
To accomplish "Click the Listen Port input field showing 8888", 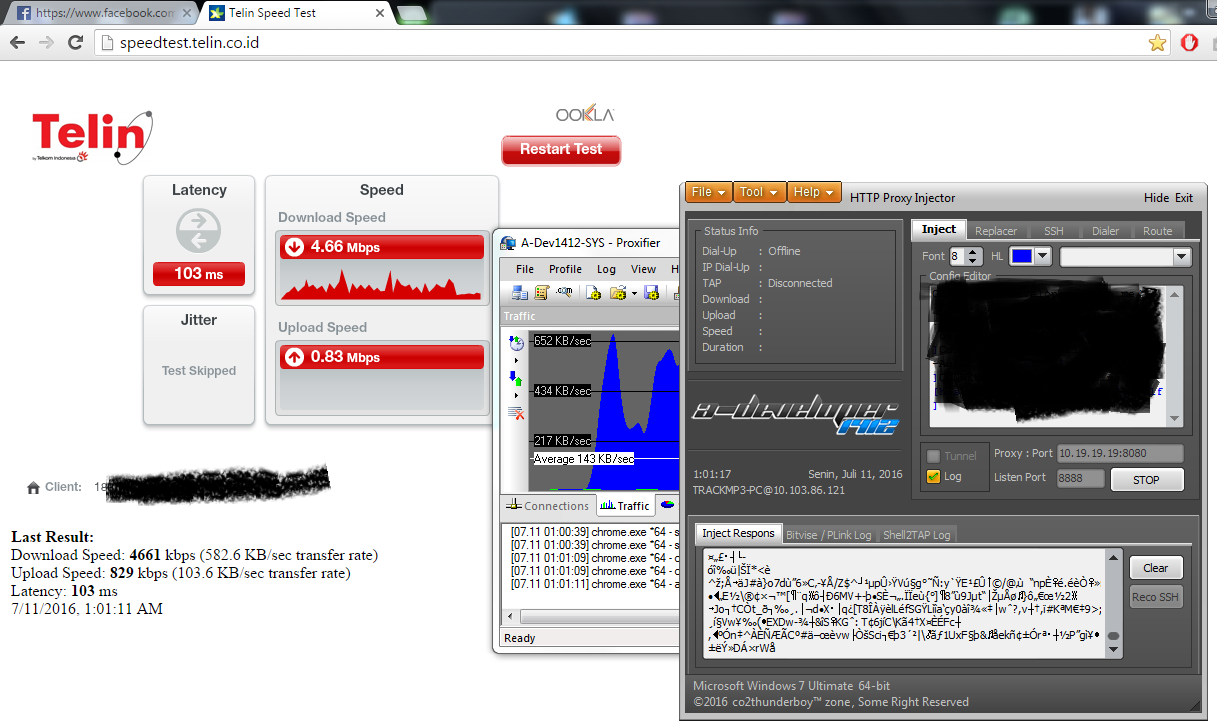I will [1080, 478].
